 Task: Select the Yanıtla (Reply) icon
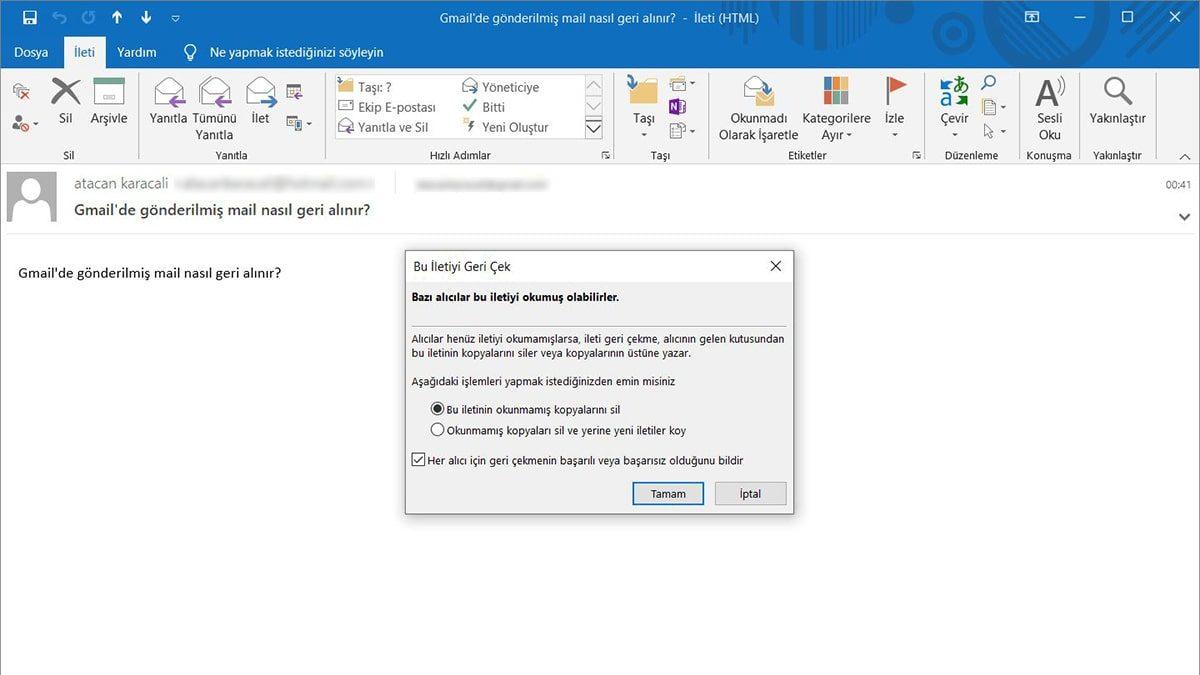[x=168, y=103]
